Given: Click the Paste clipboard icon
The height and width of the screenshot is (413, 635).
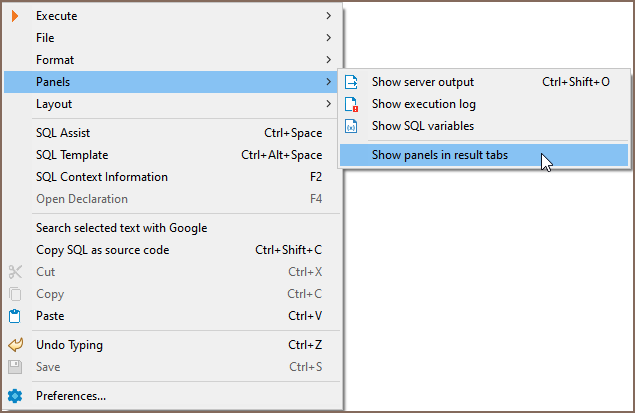Looking at the screenshot, I should pyautogui.click(x=15, y=316).
